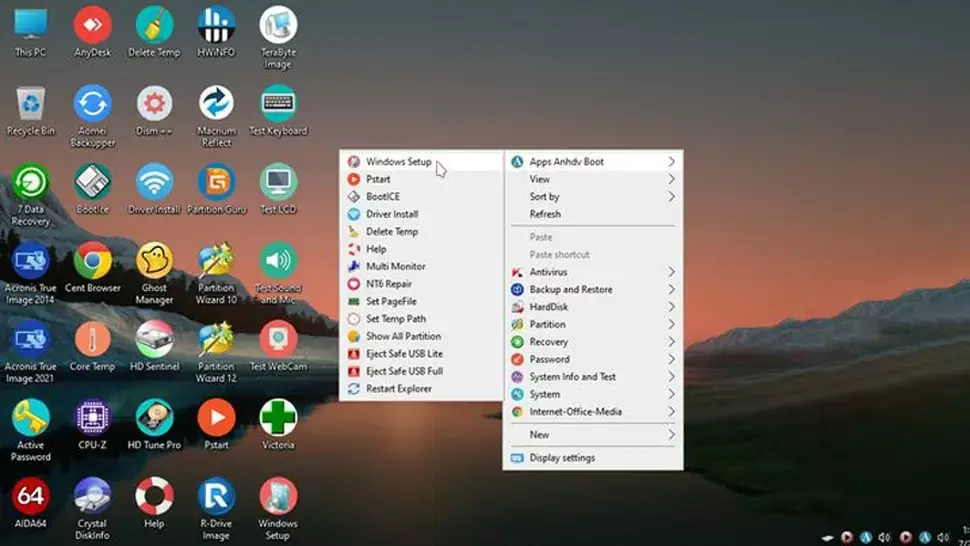Image resolution: width=970 pixels, height=546 pixels.
Task: Click the Partition Guru desktop icon
Action: point(216,184)
